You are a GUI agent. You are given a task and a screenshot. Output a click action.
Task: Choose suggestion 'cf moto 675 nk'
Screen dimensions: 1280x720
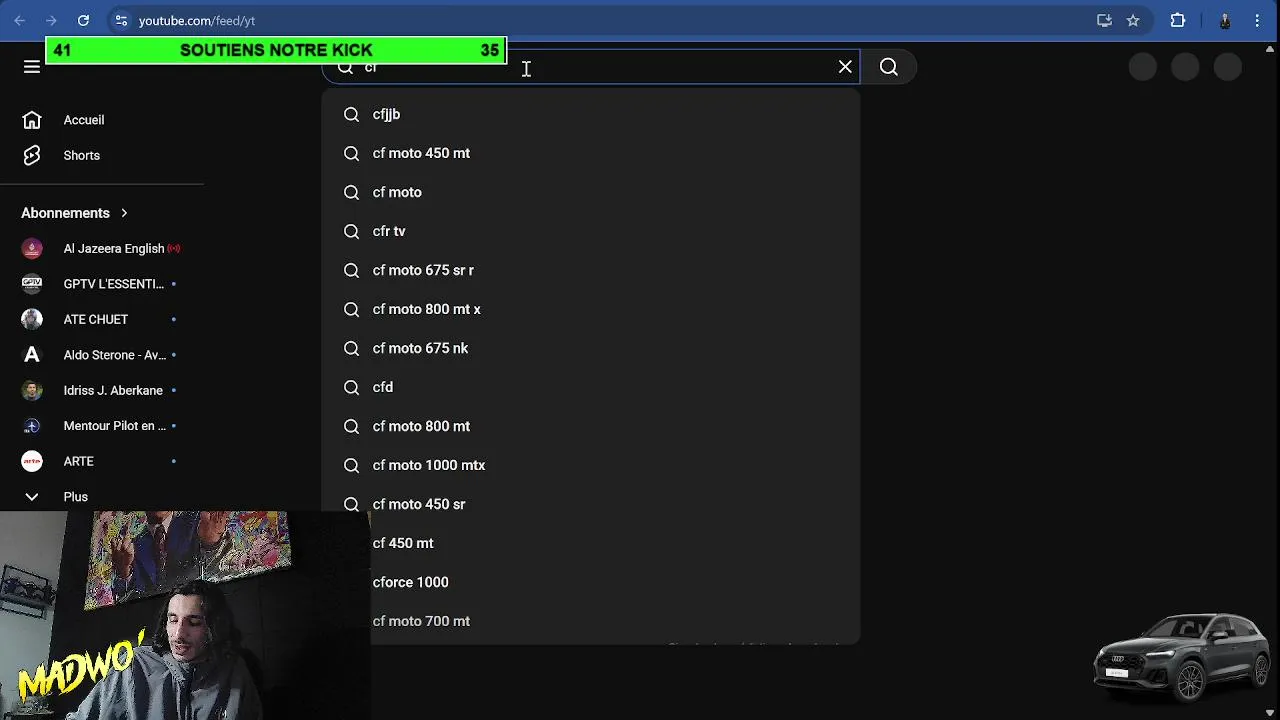tap(590, 348)
